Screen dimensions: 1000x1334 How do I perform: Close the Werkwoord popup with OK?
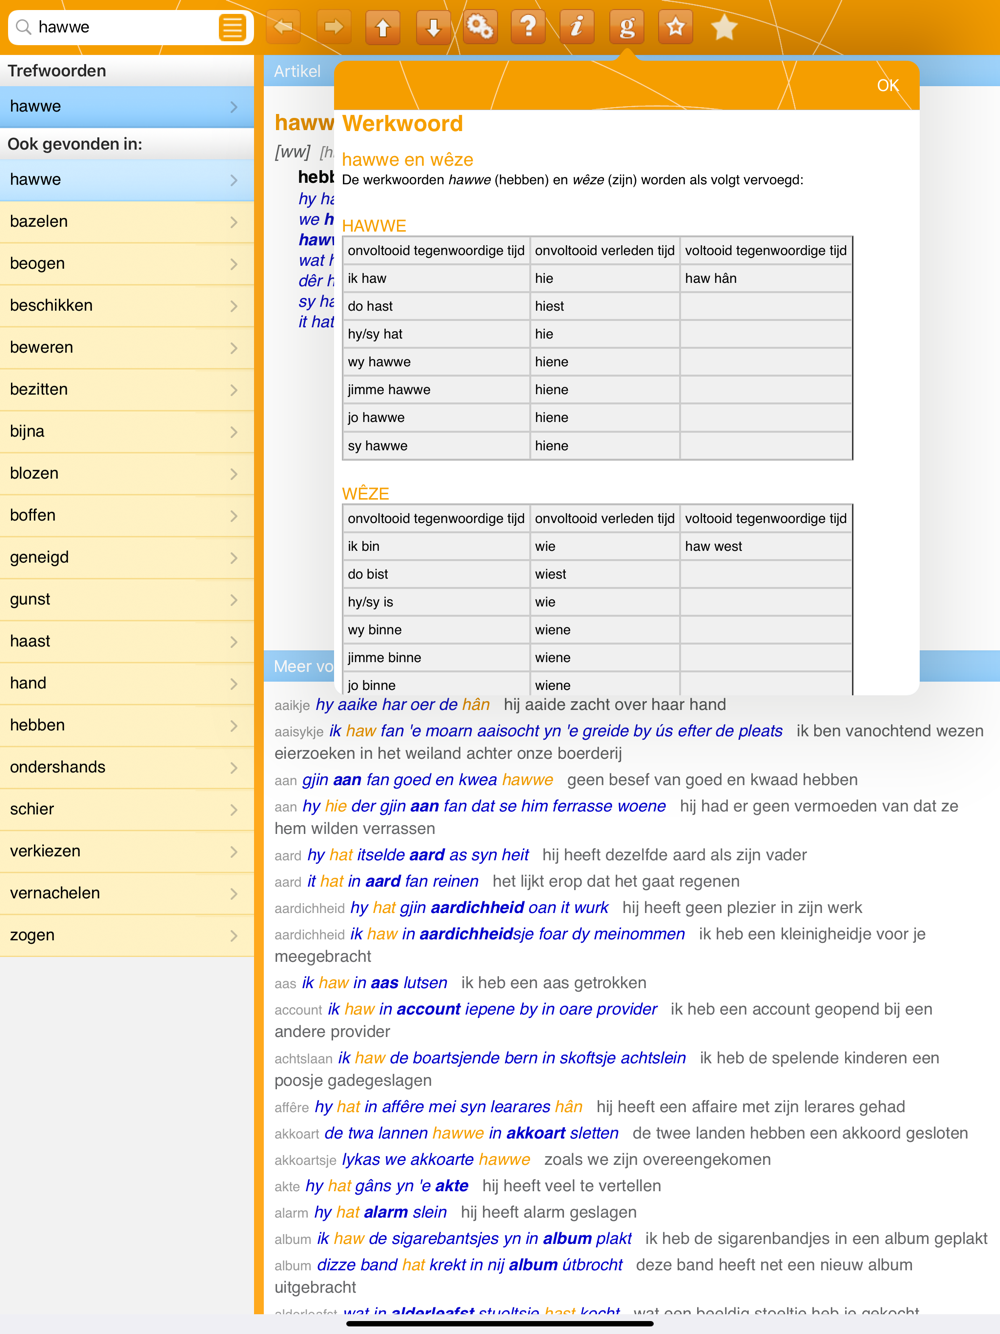(888, 86)
